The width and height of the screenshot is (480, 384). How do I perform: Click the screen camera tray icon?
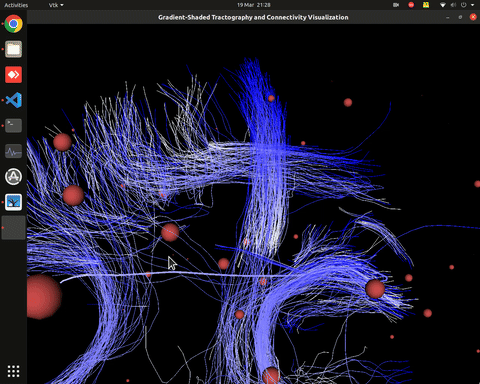(x=396, y=5)
